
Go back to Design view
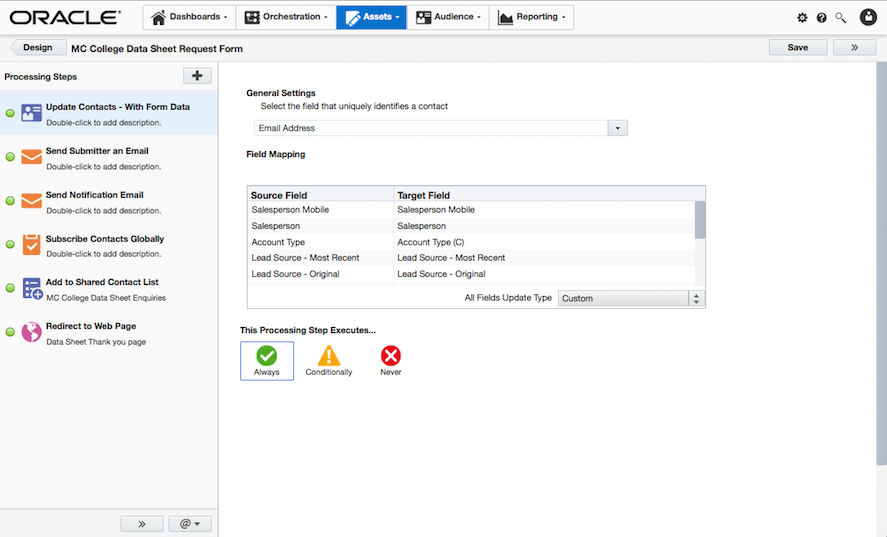click(x=37, y=47)
